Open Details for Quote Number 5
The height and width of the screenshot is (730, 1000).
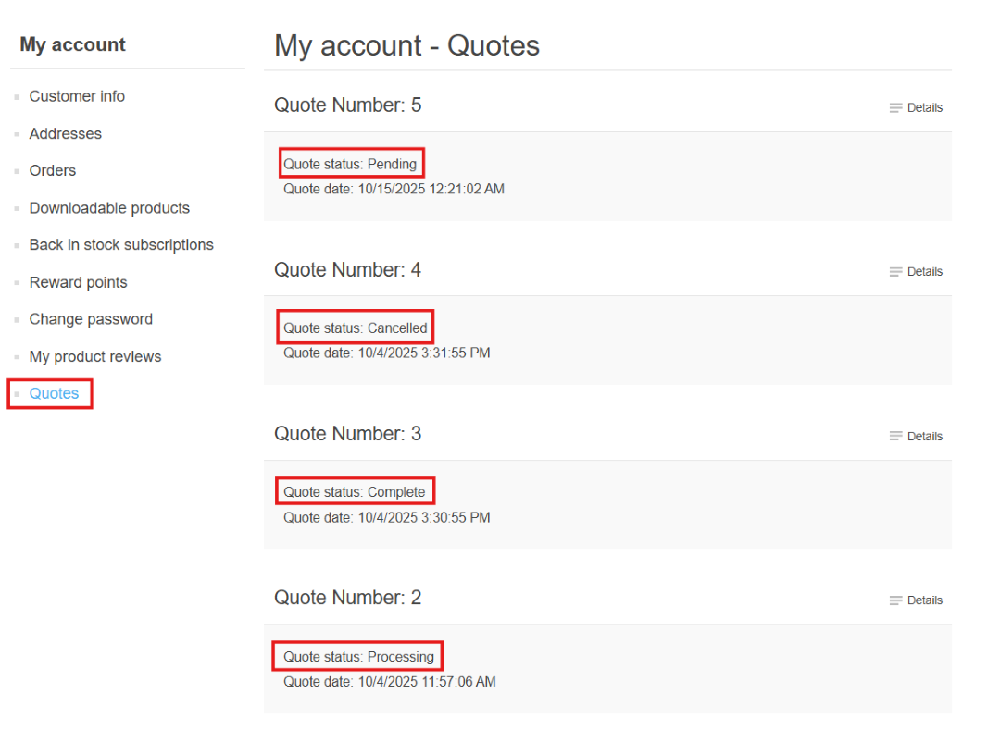tap(916, 108)
